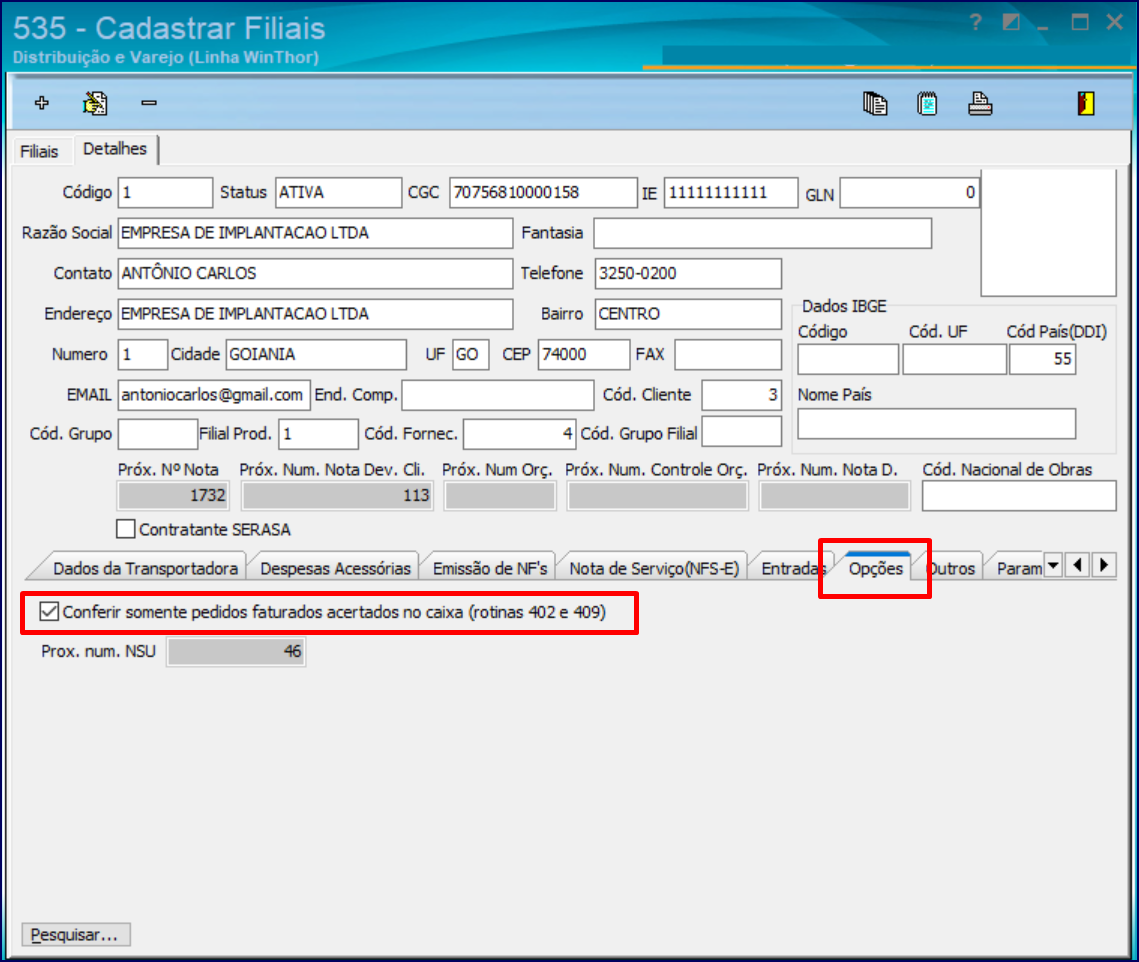1139x962 pixels.
Task: Click the empty Próx. Num Orç. field
Action: 500,496
